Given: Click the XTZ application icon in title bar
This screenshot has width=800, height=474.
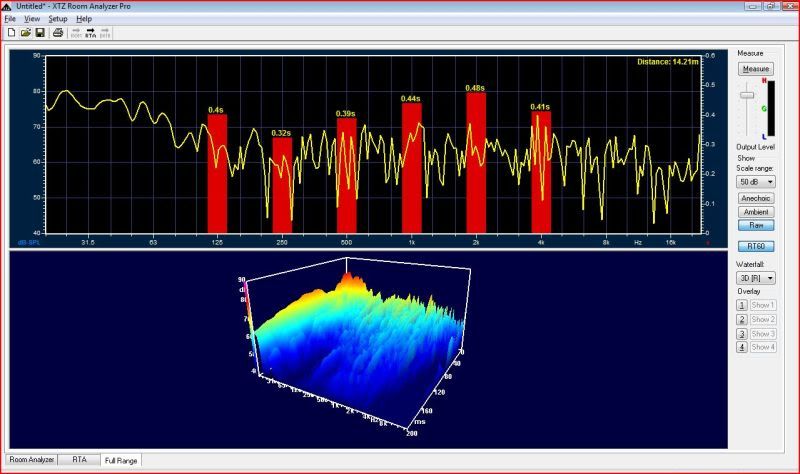Looking at the screenshot, I should [8, 6].
